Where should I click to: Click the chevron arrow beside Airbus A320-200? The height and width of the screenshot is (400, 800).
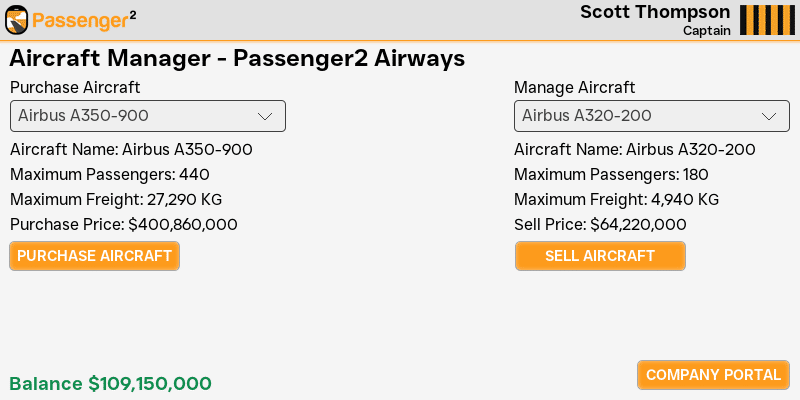[769, 116]
